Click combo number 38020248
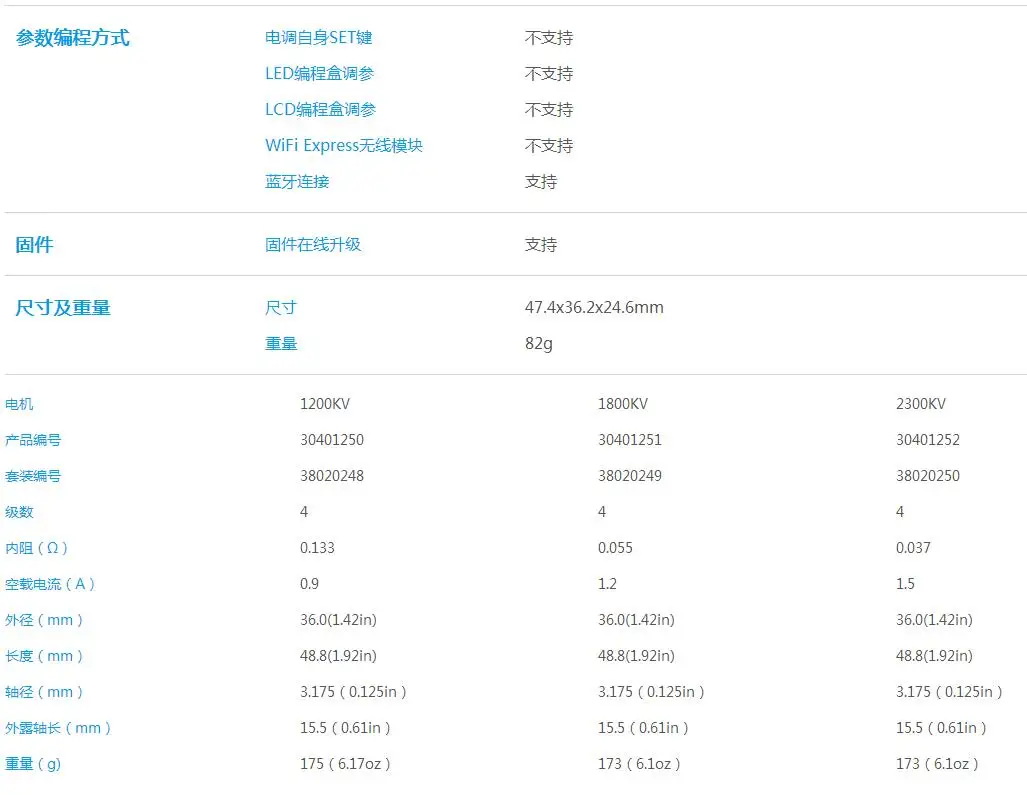The image size is (1027, 795). (332, 476)
